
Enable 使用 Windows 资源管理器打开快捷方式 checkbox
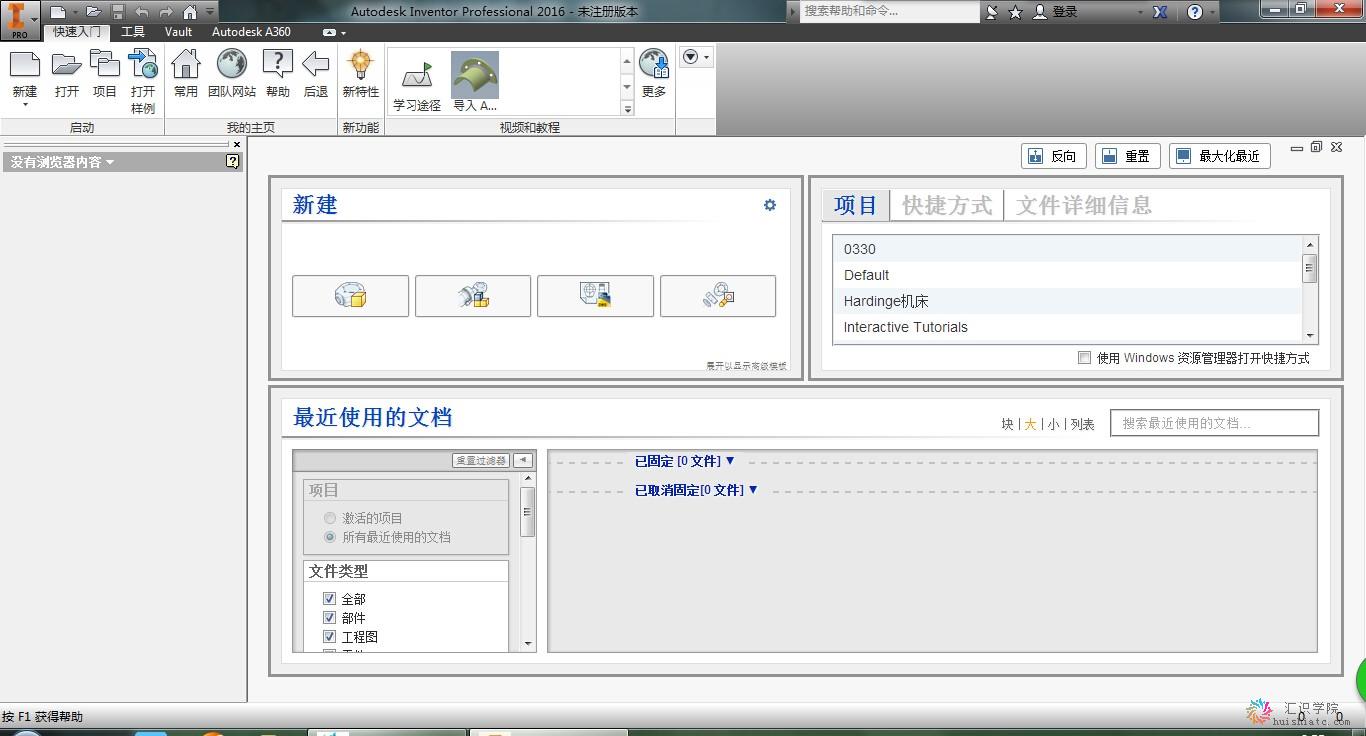click(x=1084, y=357)
